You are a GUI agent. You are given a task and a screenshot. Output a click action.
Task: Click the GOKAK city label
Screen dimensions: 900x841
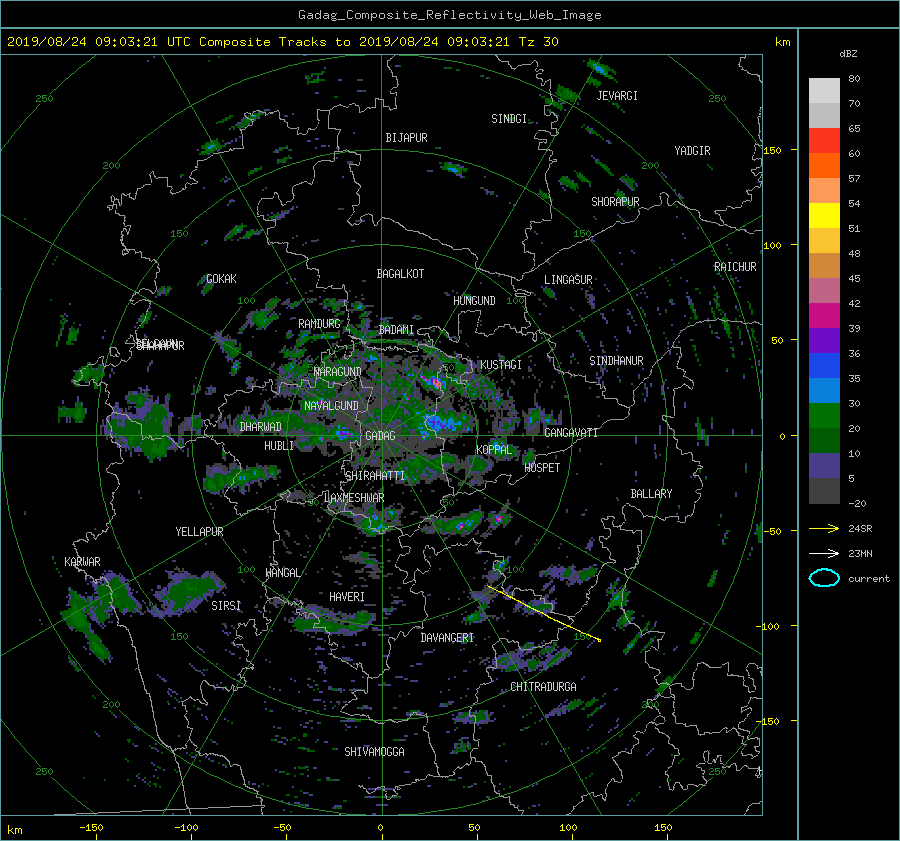[x=221, y=279]
